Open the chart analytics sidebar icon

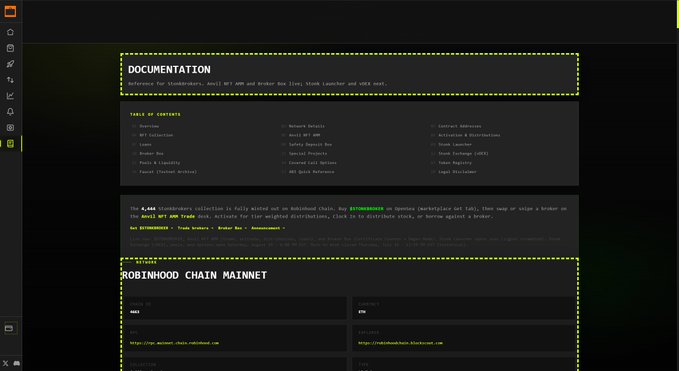(10, 96)
